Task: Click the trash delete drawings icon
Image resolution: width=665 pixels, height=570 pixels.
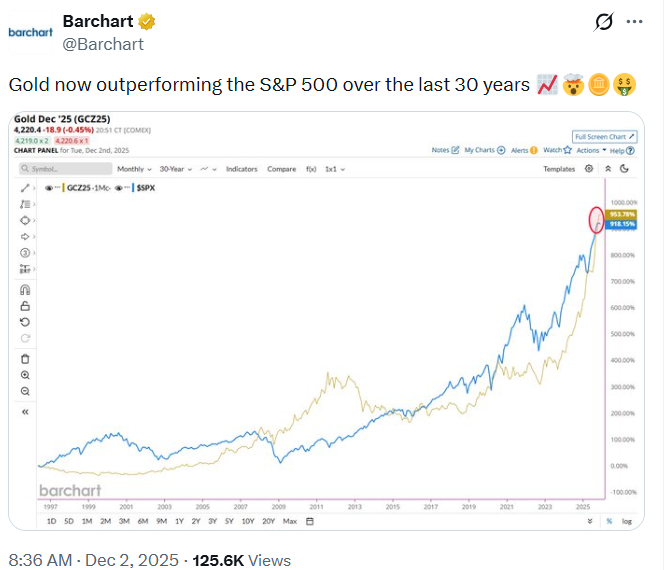Action: point(25,358)
